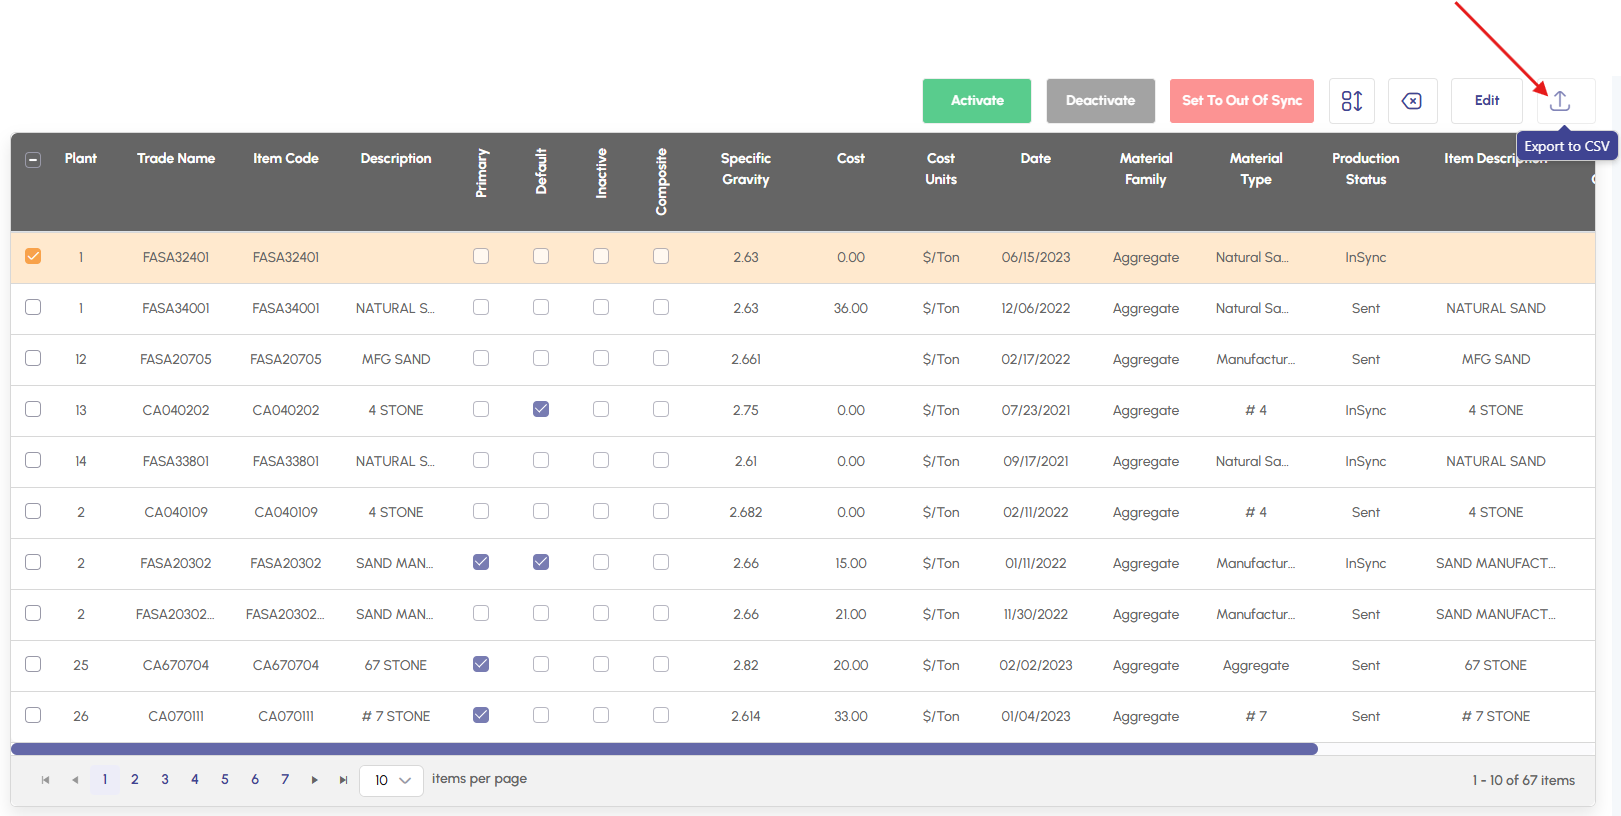Jump to page 7 in pagination

click(285, 779)
